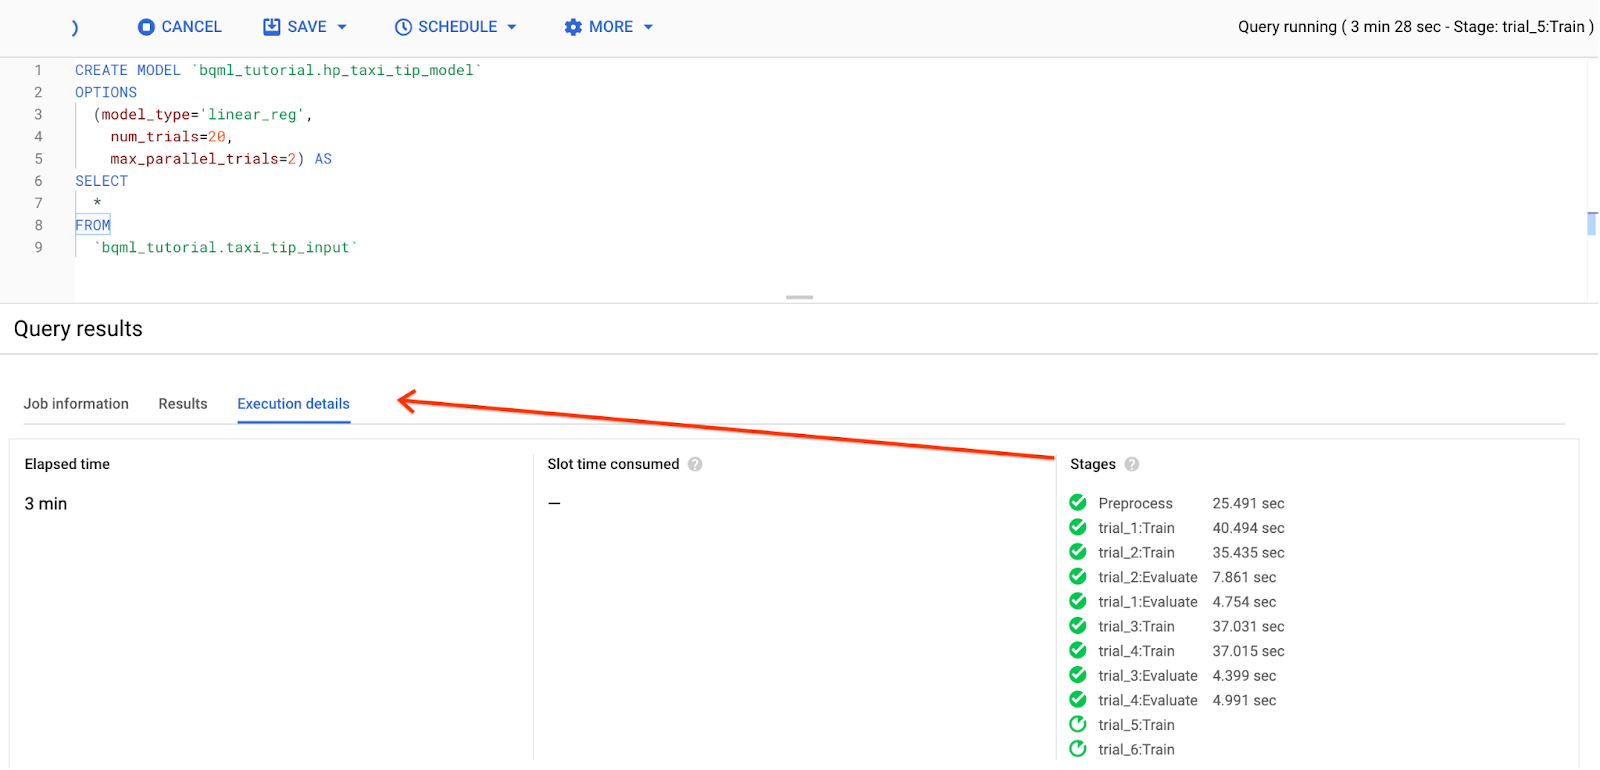
Task: Click the SCHEDULE button label
Action: click(458, 27)
